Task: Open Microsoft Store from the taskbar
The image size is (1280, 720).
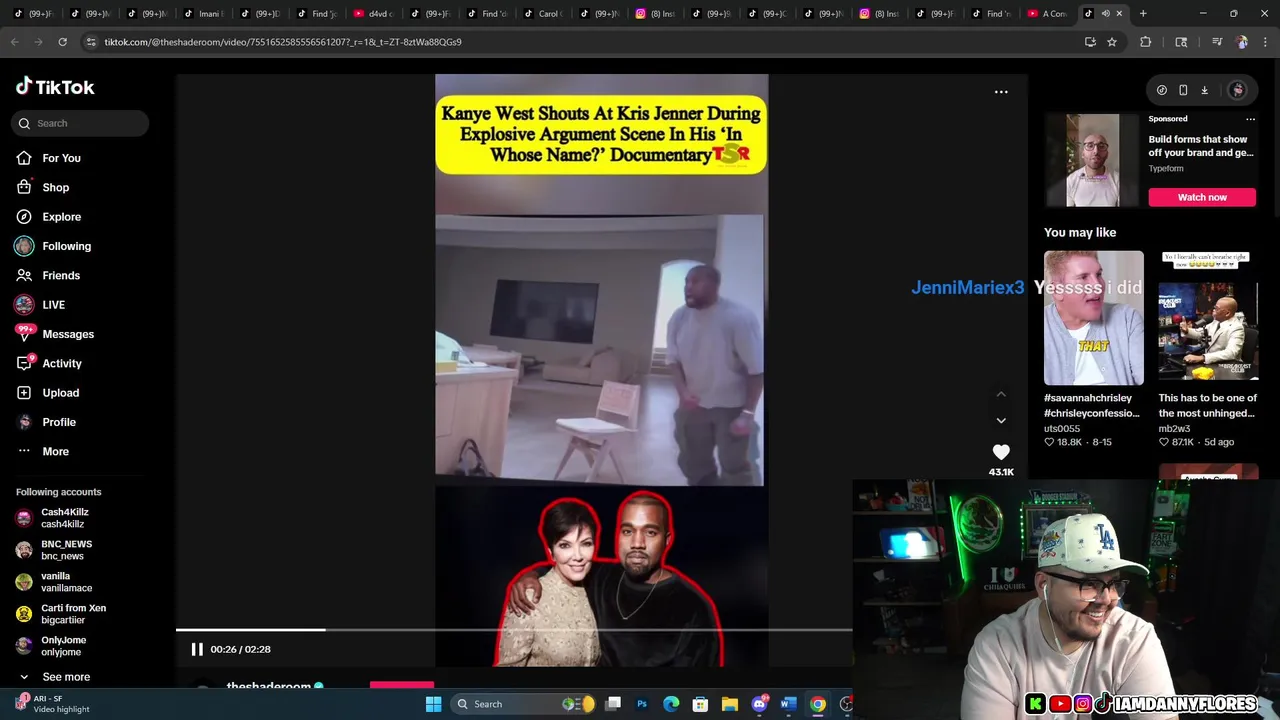Action: (700, 704)
